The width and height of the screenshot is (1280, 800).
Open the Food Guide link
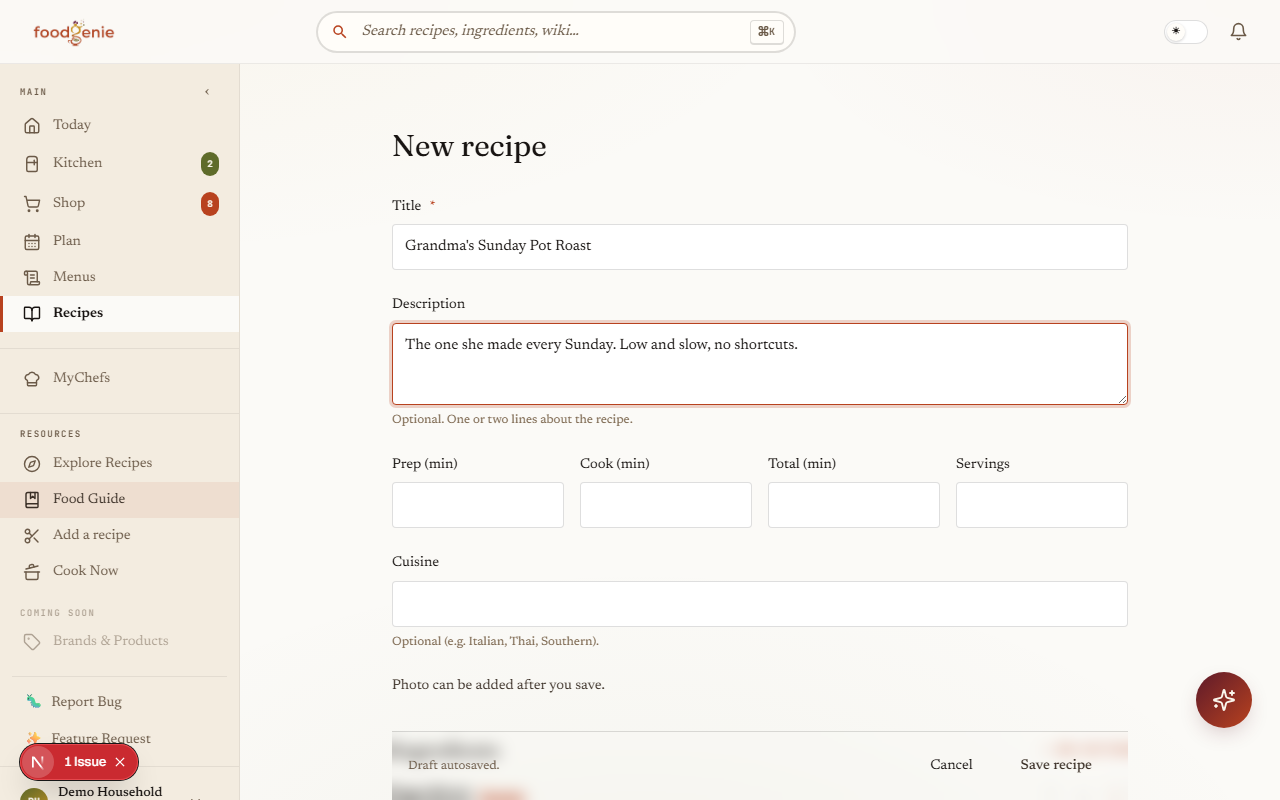pos(120,499)
